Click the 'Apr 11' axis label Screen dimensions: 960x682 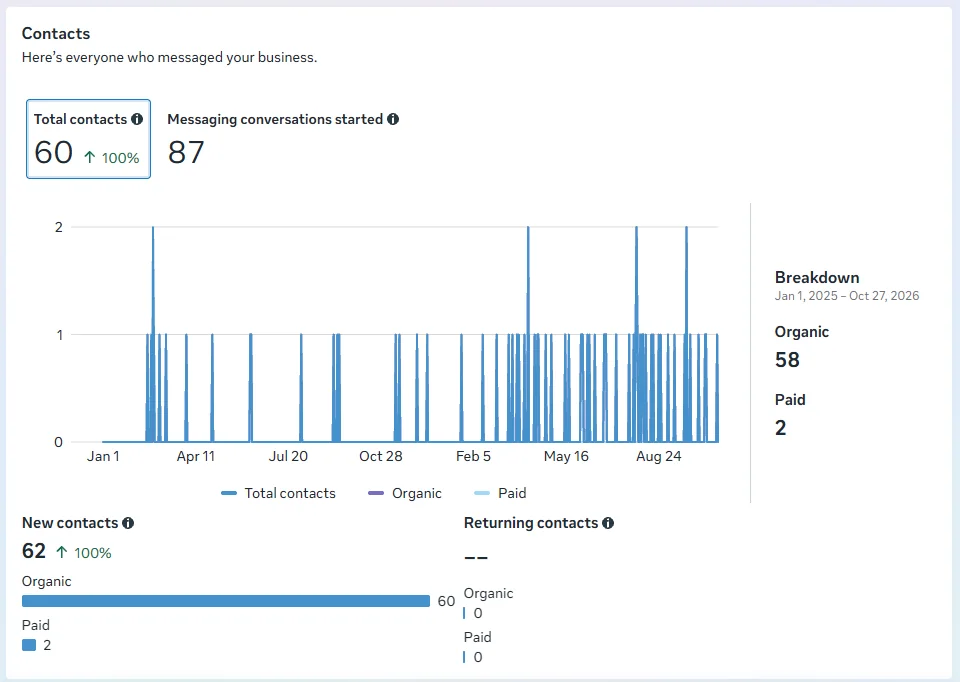coord(196,456)
